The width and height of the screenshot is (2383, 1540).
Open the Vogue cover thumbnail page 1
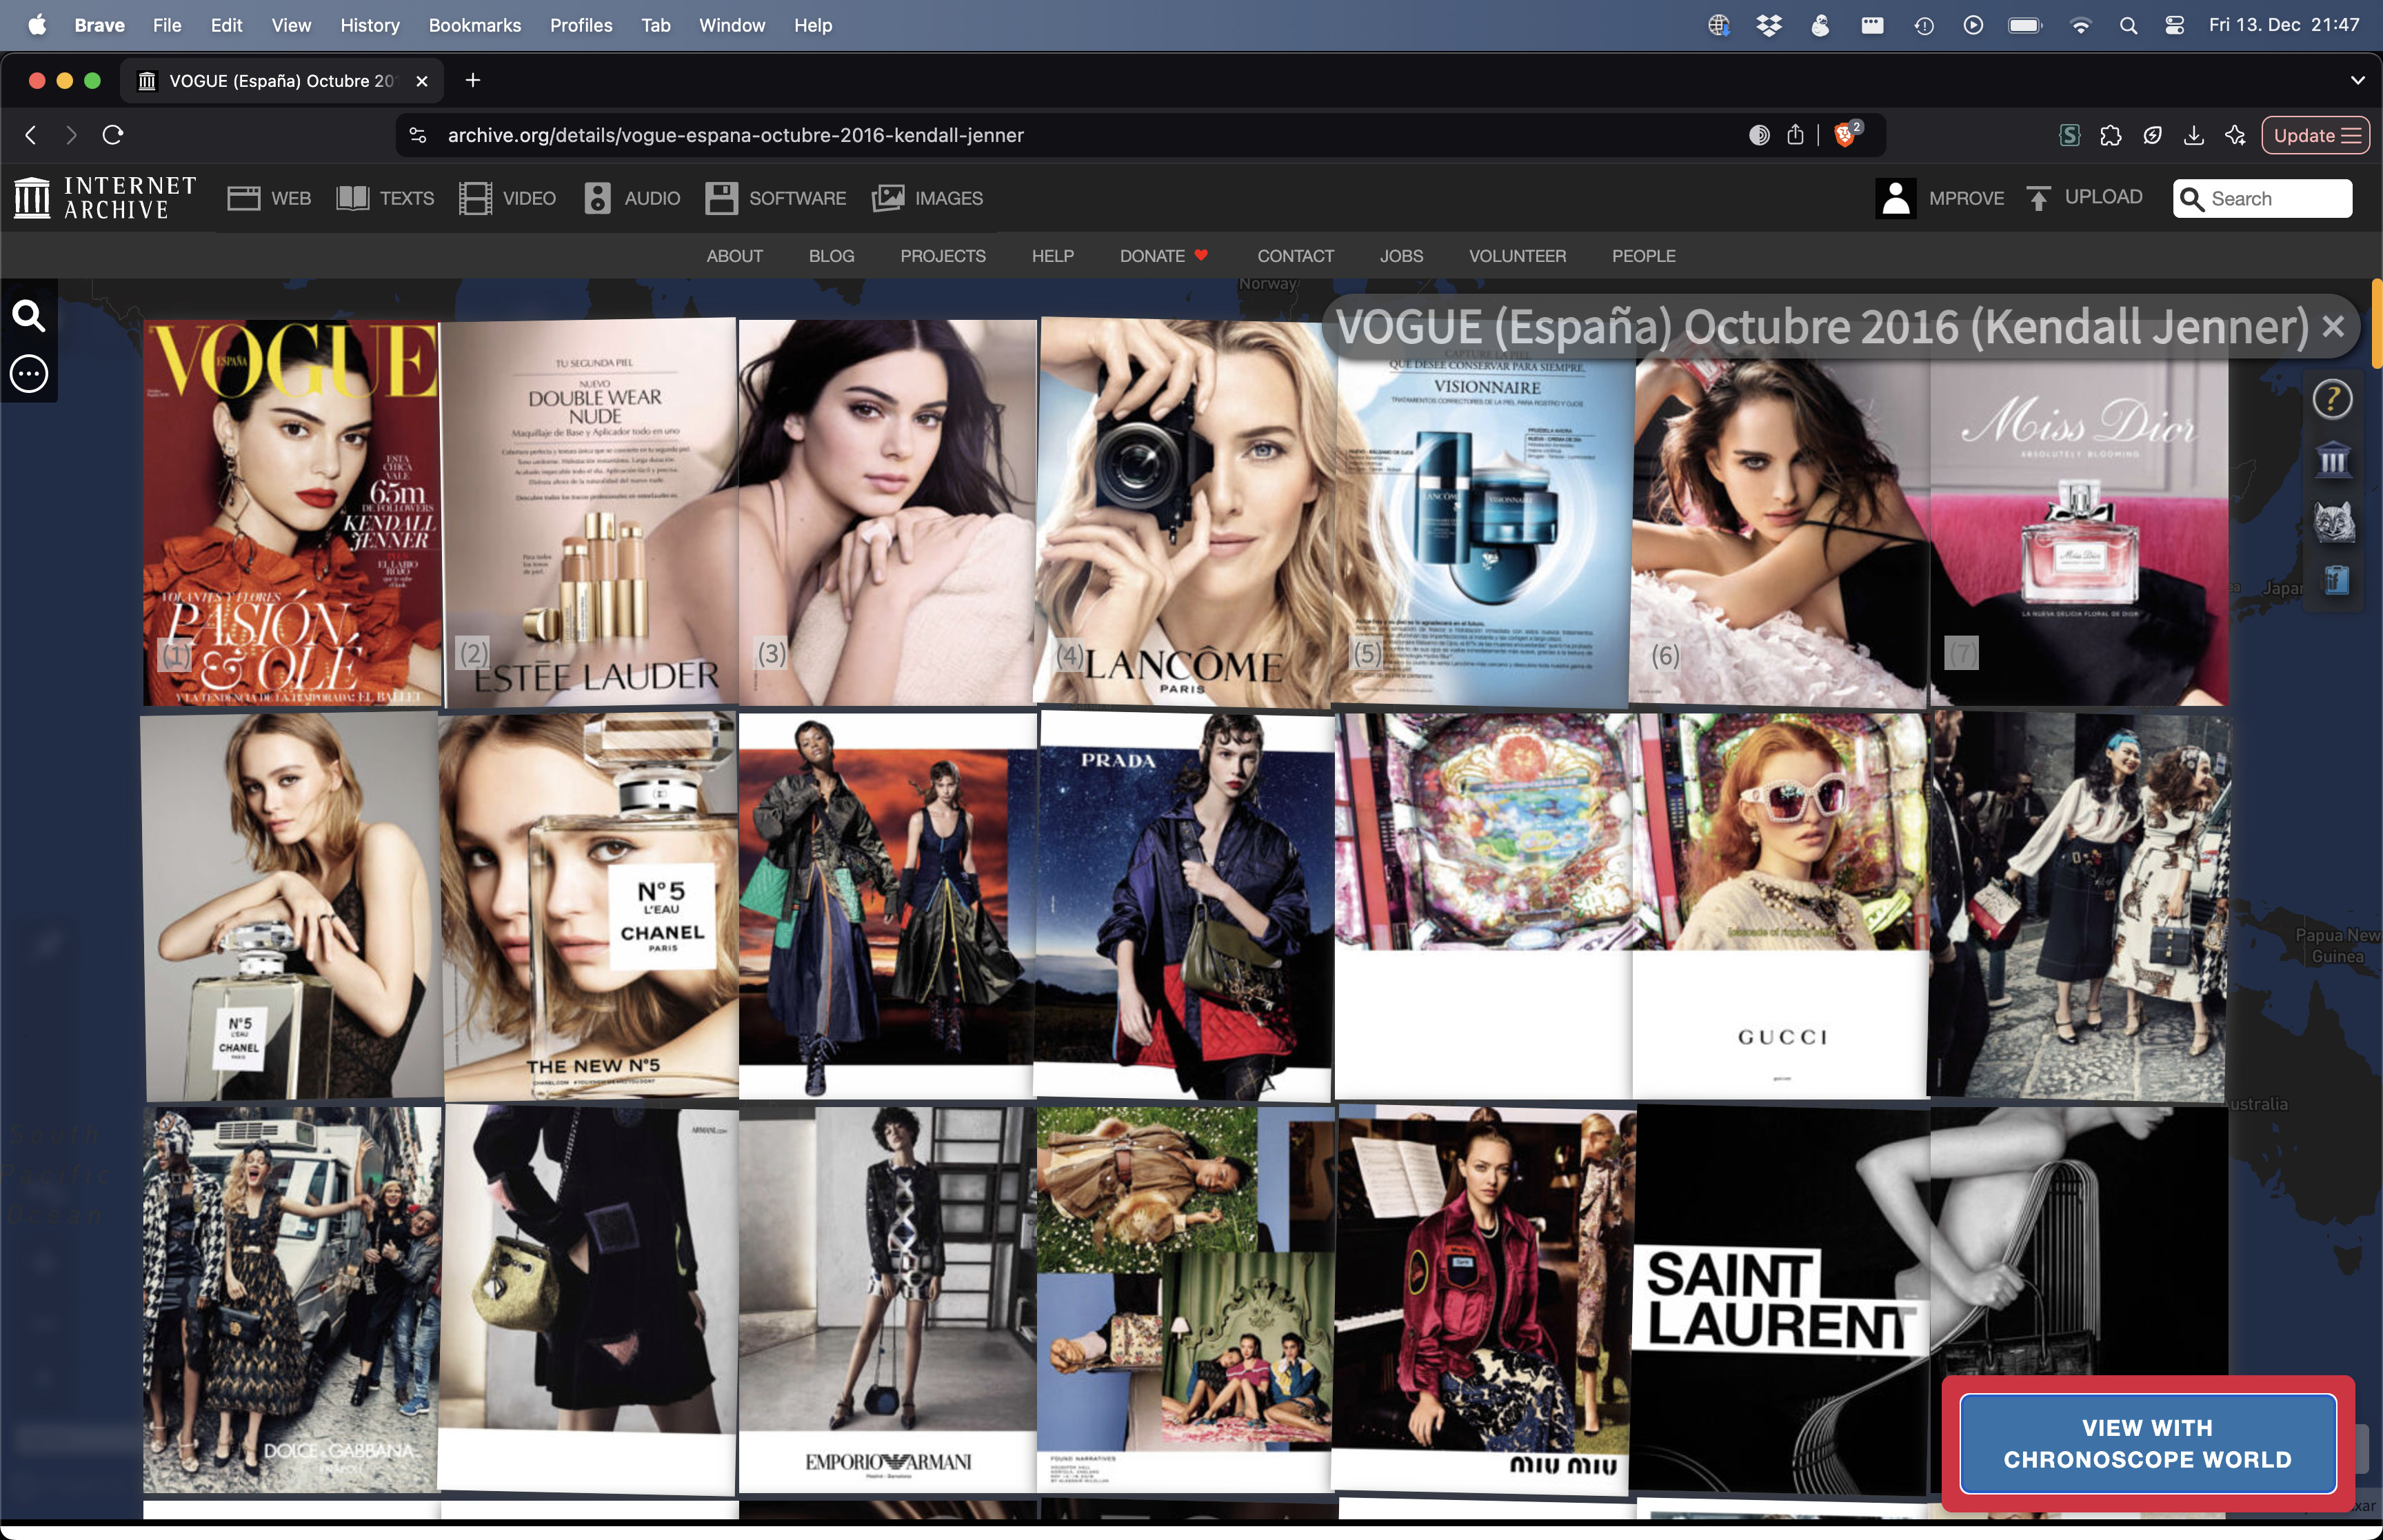(291, 513)
